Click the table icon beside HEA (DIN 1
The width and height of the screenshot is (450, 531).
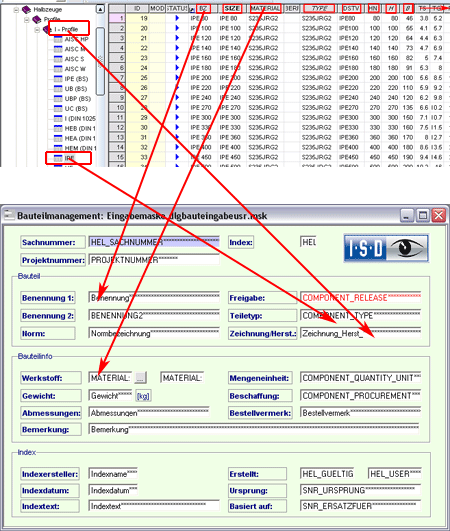point(58,138)
